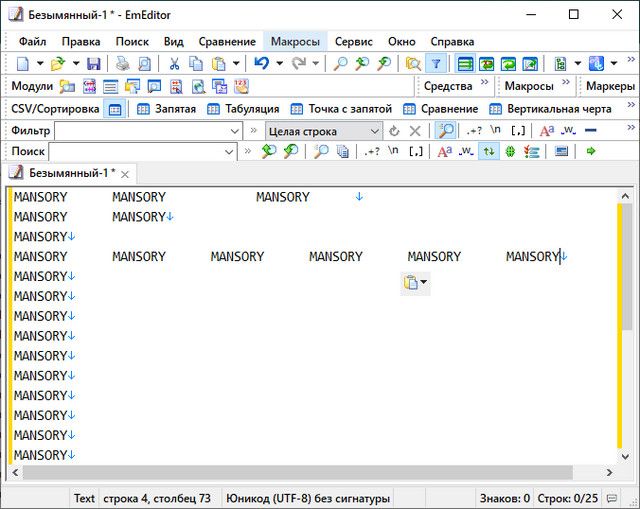Screen dimensions: 640x509
Task: Click the vertical scrollbar thumb
Action: pos(626,265)
